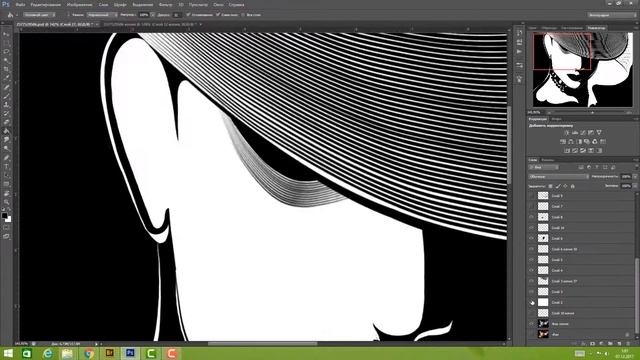Toggle visibility of layer Слой 2
640x360 pixels.
(x=531, y=302)
